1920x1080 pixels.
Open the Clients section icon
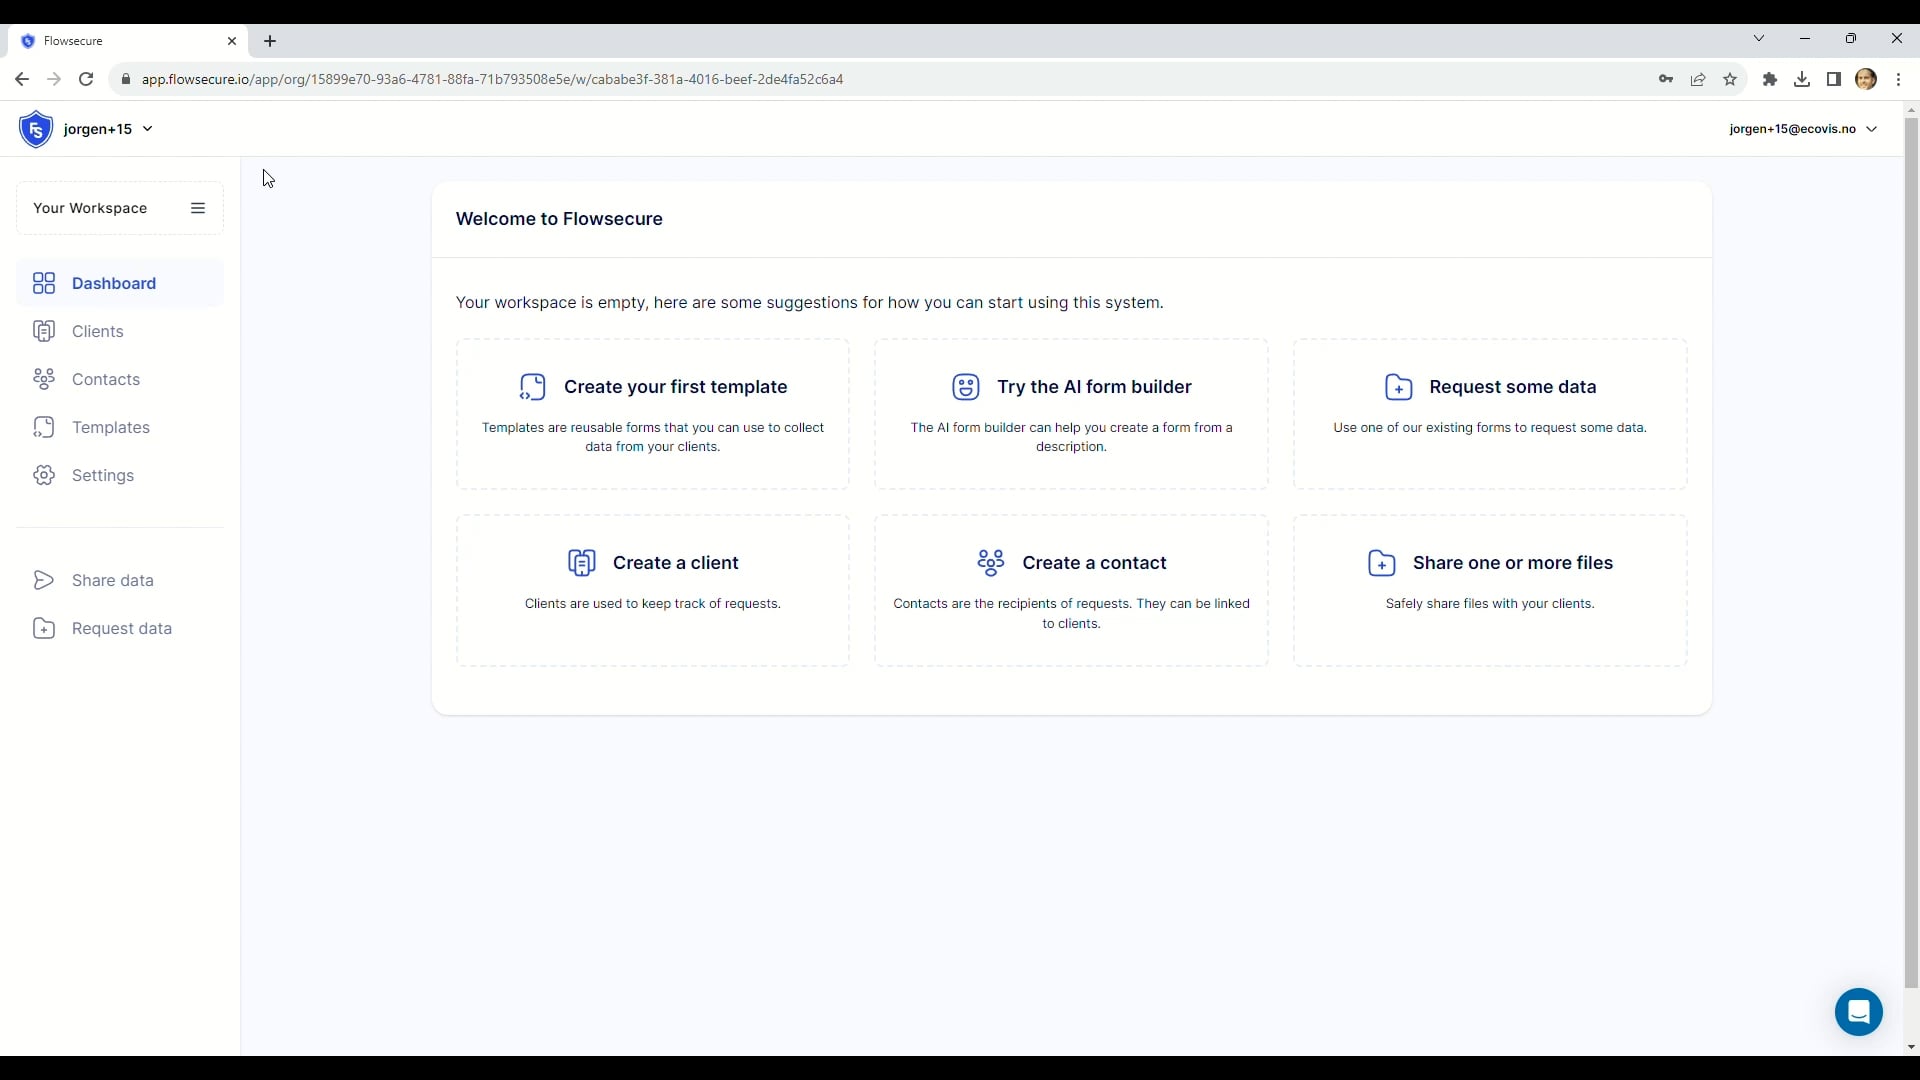point(44,331)
